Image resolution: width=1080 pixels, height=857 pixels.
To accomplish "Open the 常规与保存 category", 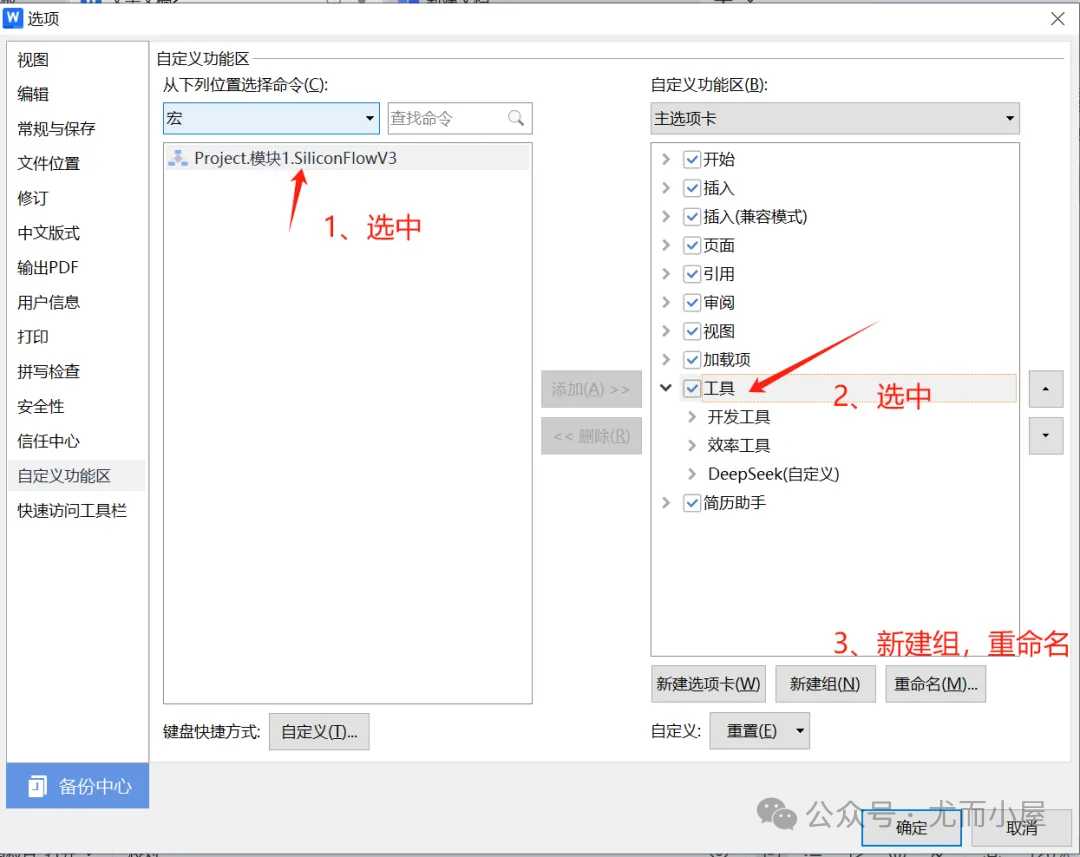I will click(77, 129).
